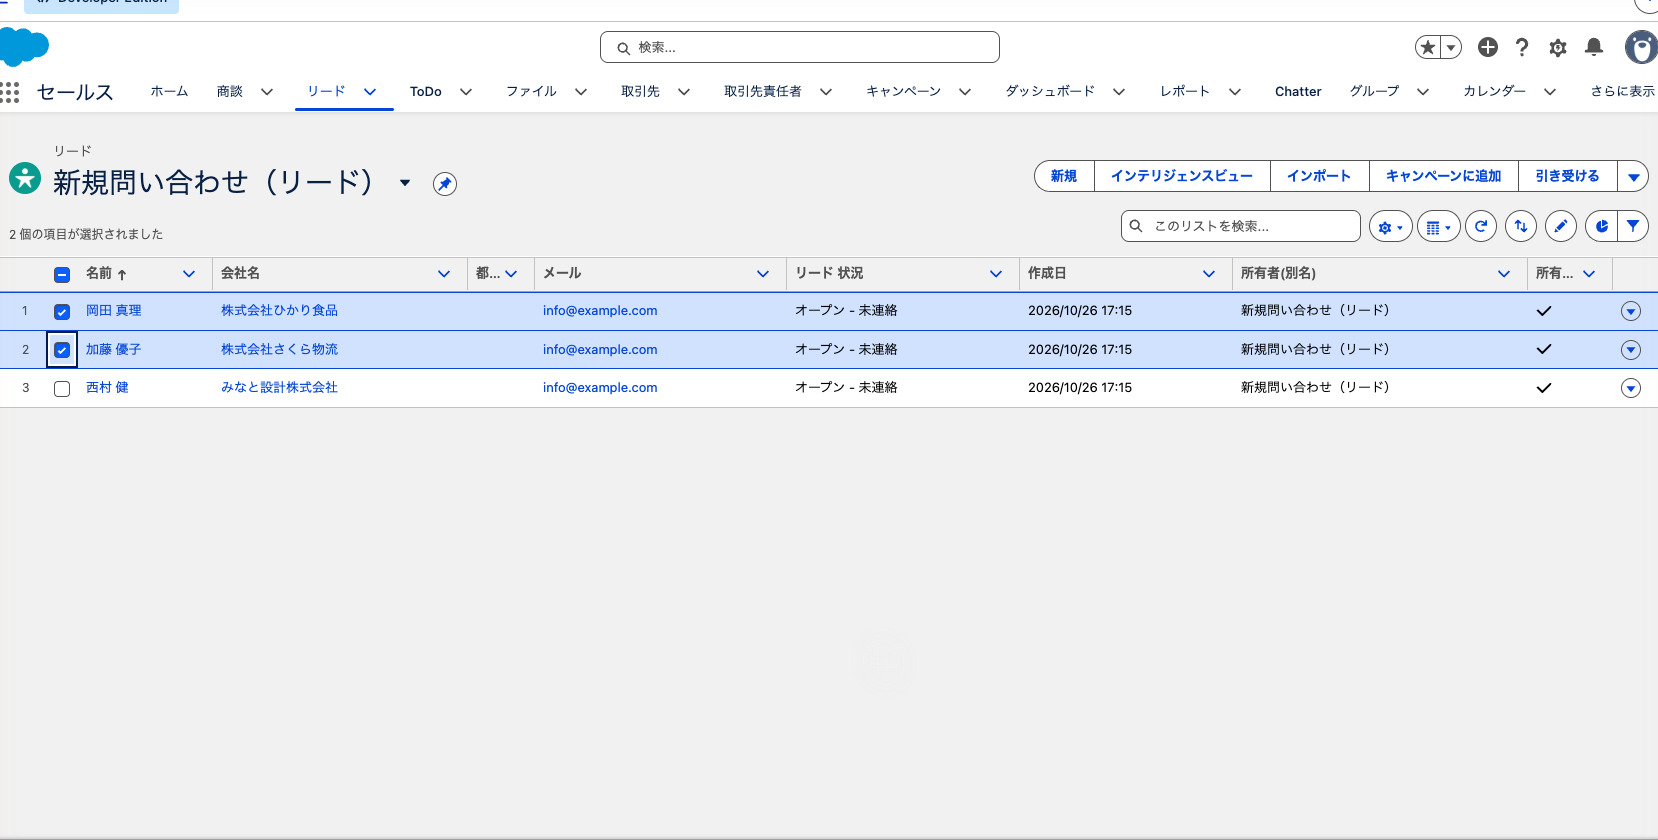This screenshot has height=840, width=1658.
Task: Open the App Launcher dots grid
Action: 10,92
